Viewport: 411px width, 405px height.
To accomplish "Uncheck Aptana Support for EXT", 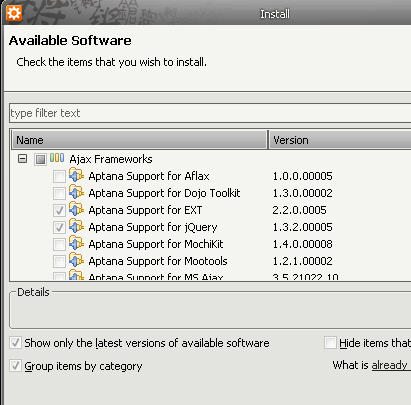I will click(59, 210).
